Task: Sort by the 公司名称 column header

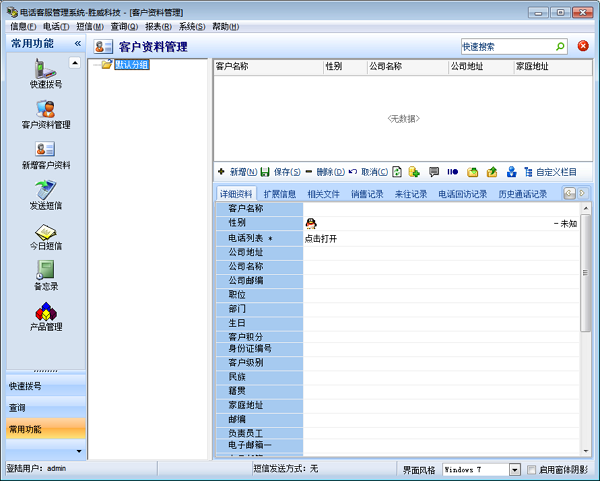Action: coord(408,67)
